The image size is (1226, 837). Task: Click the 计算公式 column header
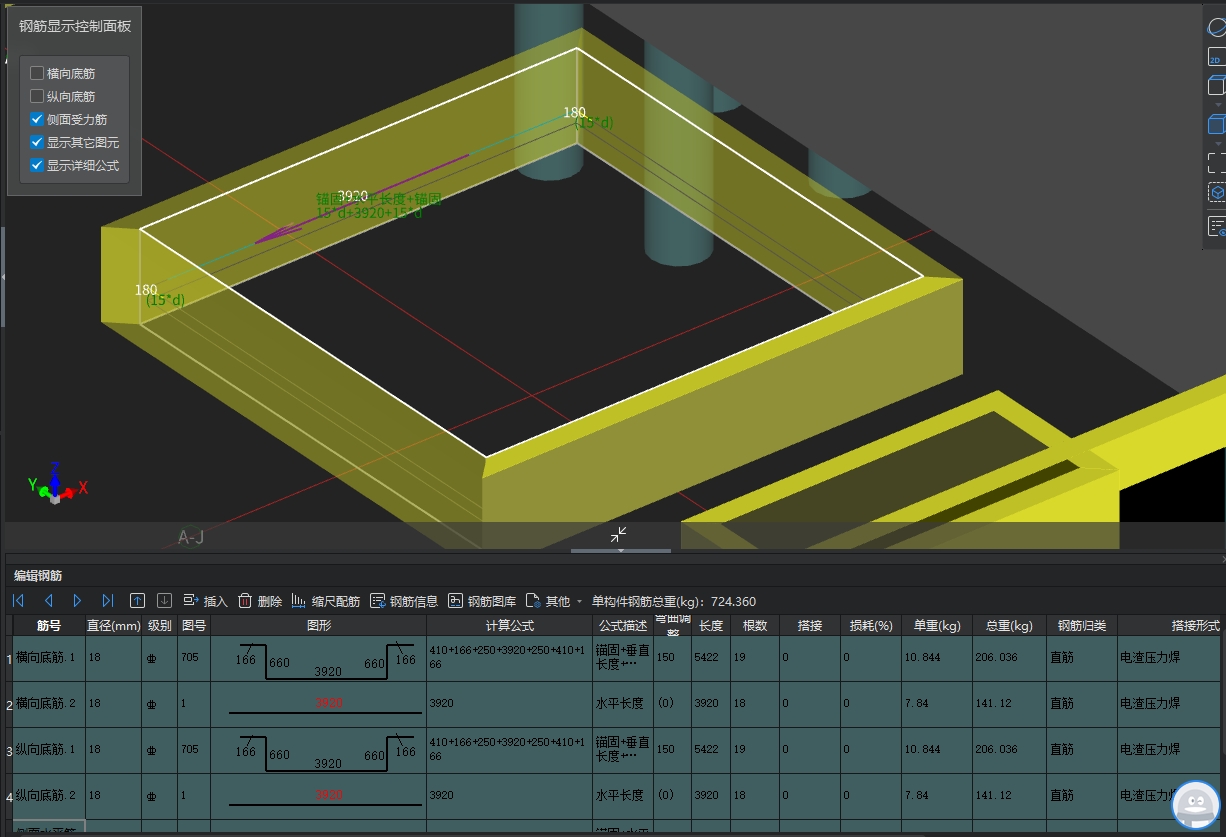click(509, 626)
